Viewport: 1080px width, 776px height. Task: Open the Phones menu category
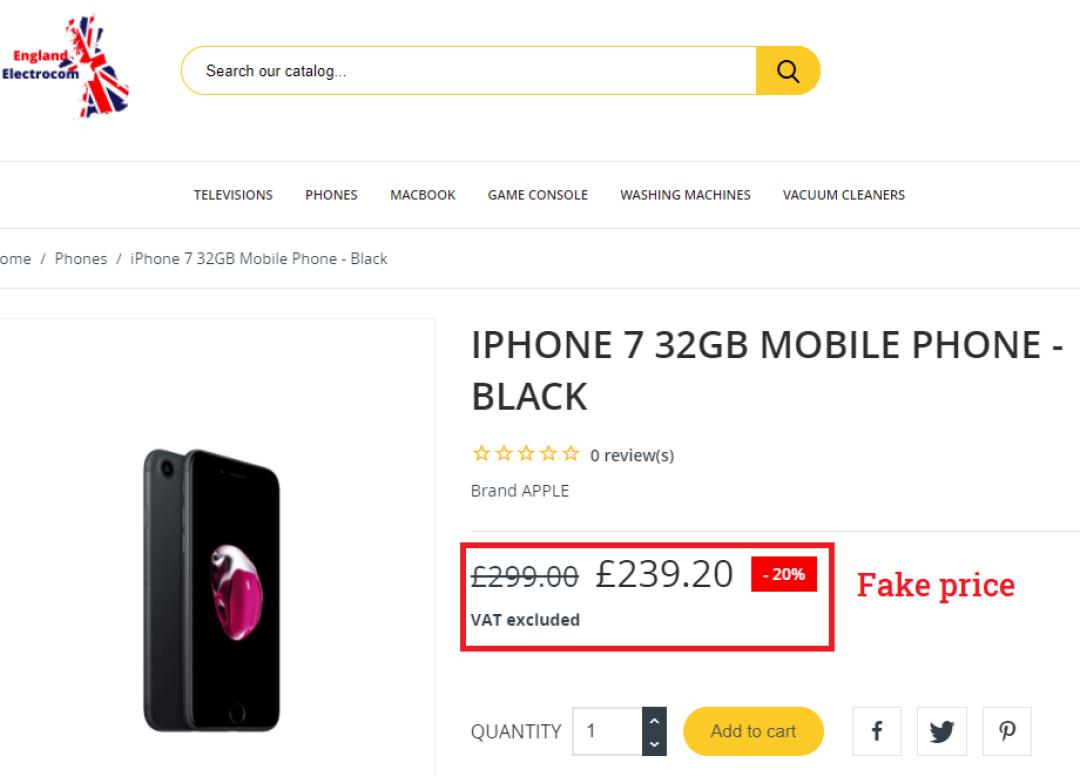point(331,195)
